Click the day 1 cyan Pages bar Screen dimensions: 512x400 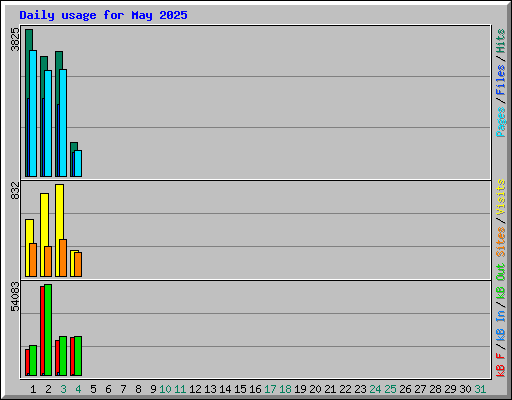pyautogui.click(x=33, y=113)
